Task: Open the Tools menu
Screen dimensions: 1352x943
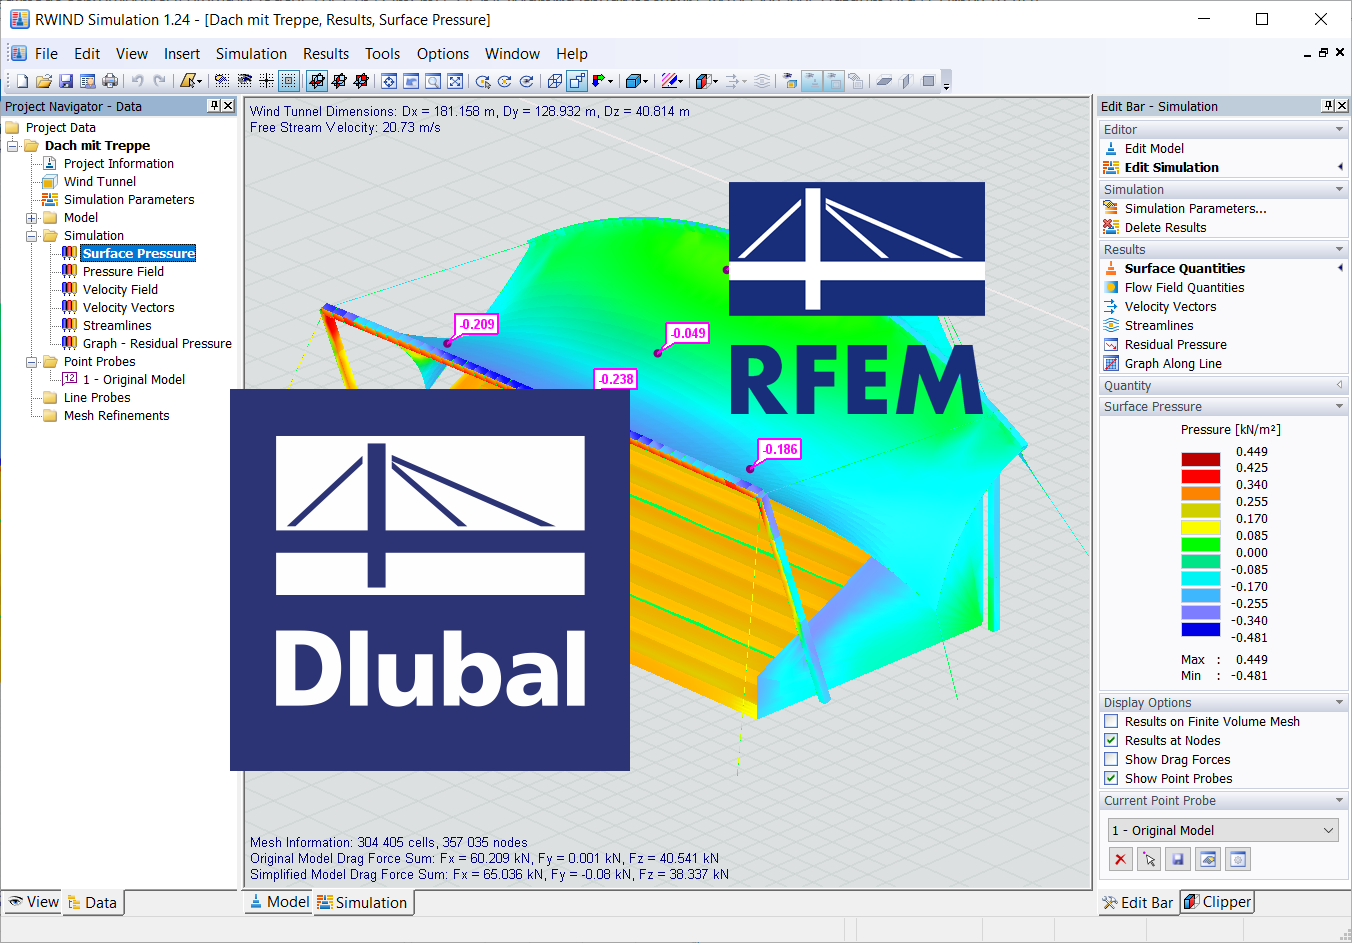Action: pyautogui.click(x=382, y=54)
